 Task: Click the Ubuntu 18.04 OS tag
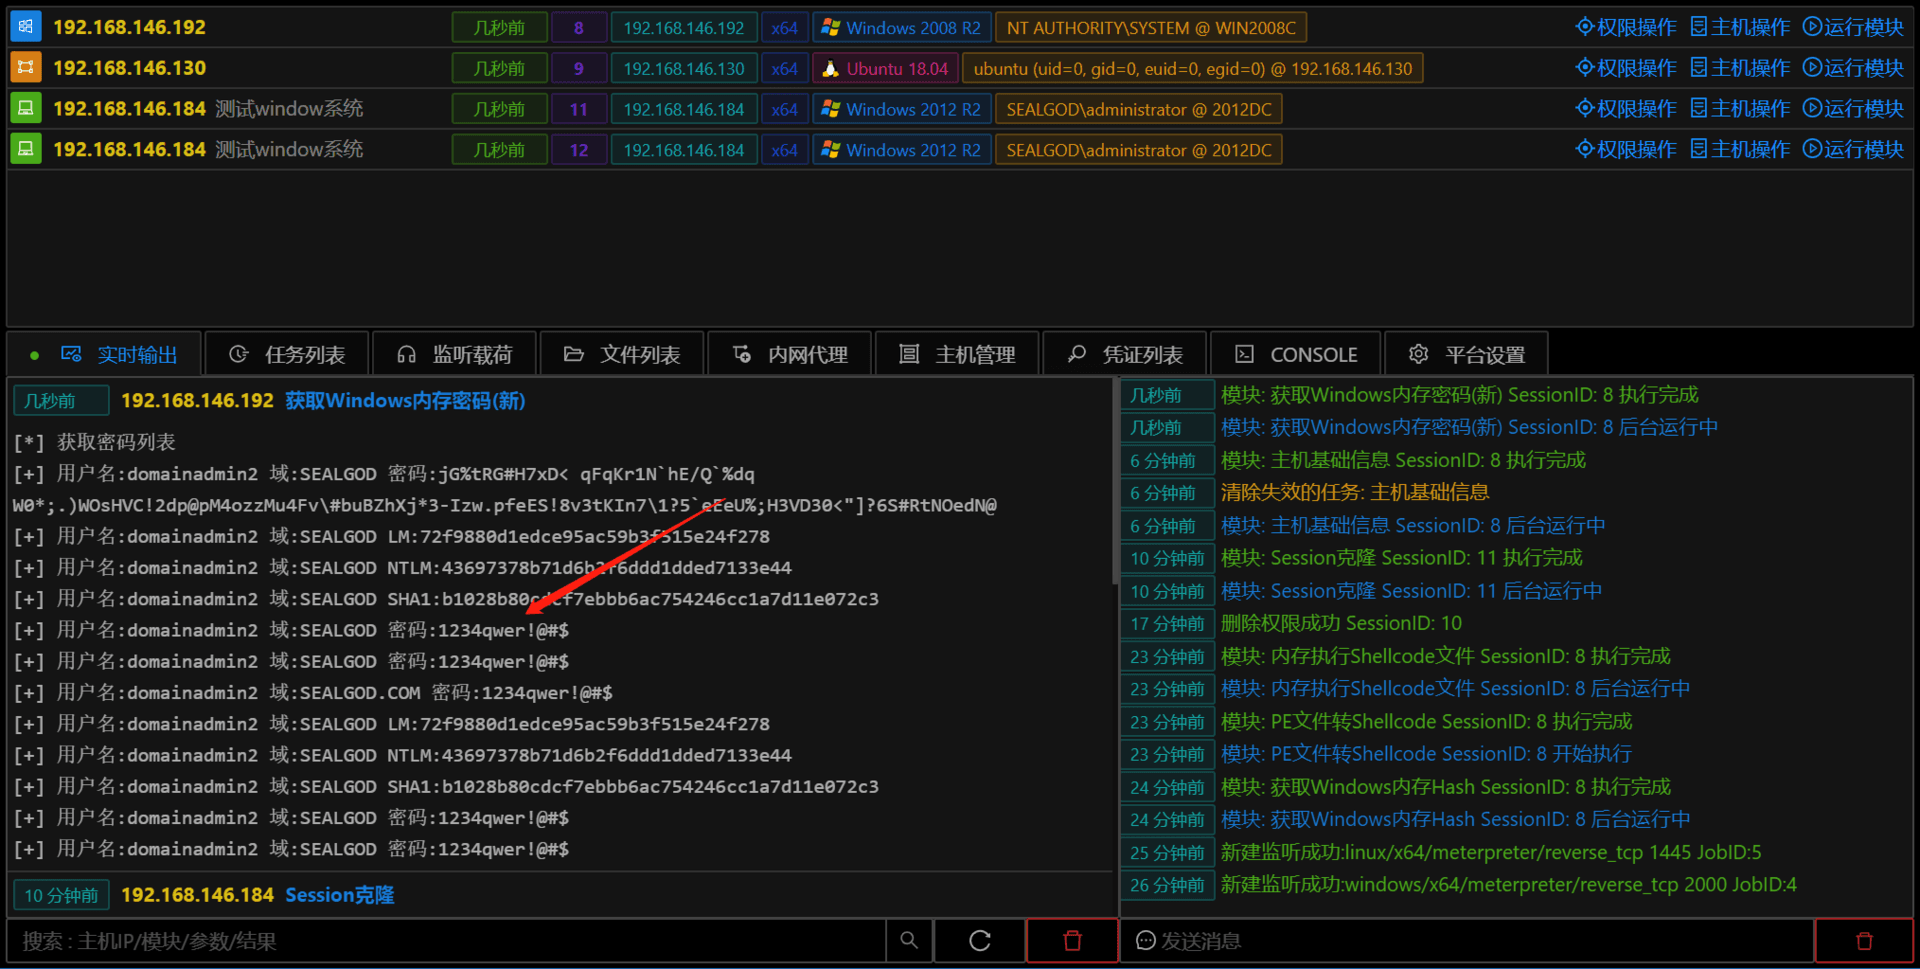[885, 69]
